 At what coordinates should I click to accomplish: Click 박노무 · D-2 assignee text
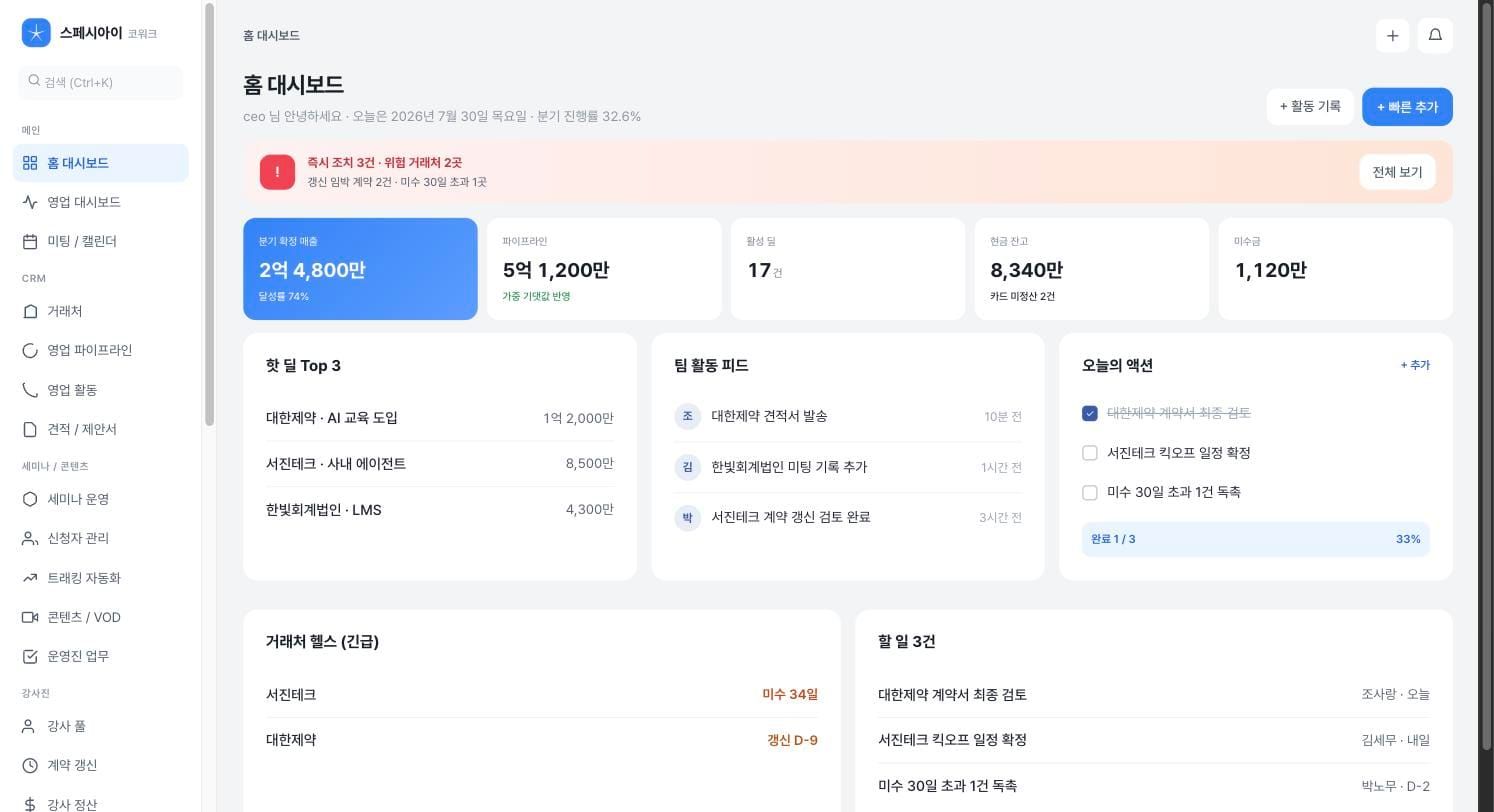click(x=1395, y=786)
